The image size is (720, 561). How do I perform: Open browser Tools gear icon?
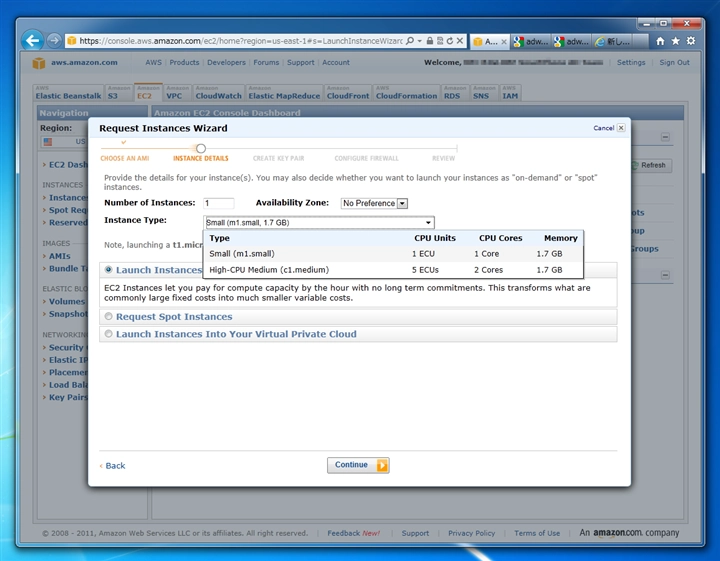691,41
